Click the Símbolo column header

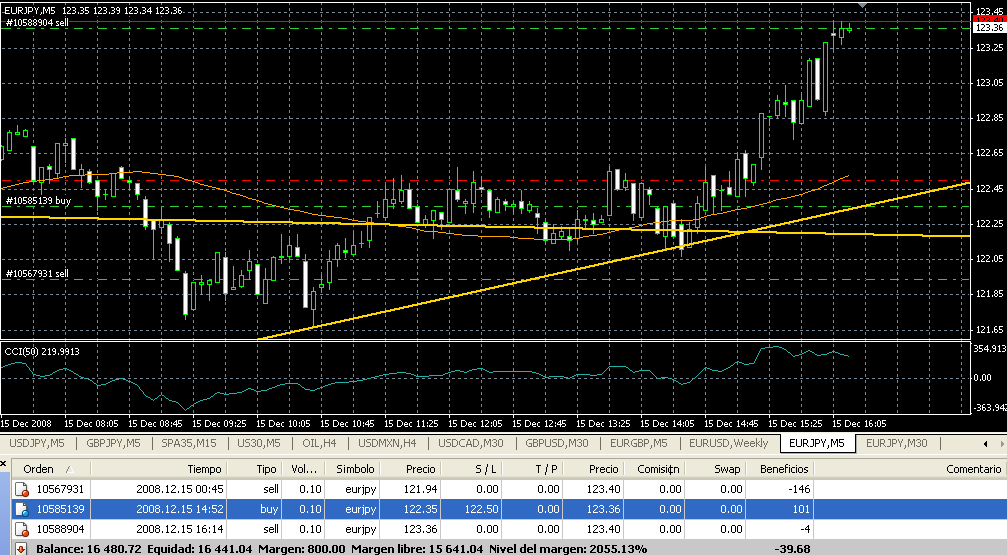[355, 469]
